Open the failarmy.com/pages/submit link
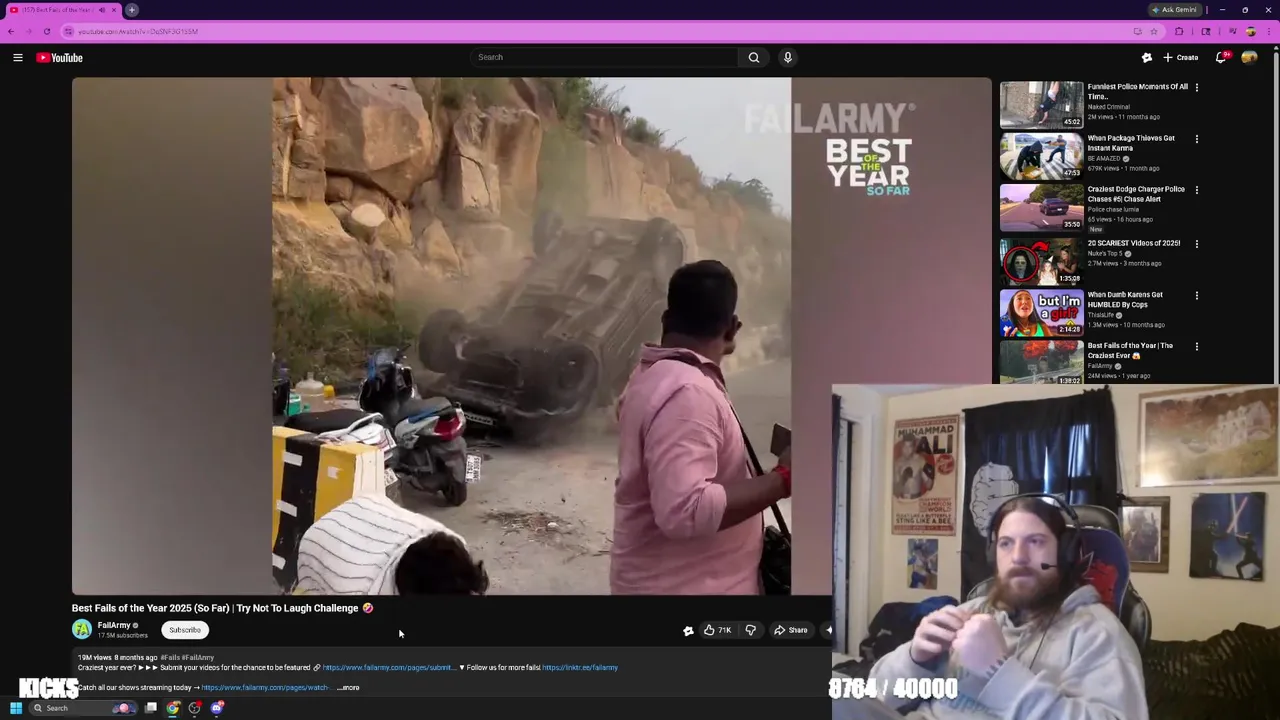Viewport: 1280px width, 720px height. coord(388,667)
